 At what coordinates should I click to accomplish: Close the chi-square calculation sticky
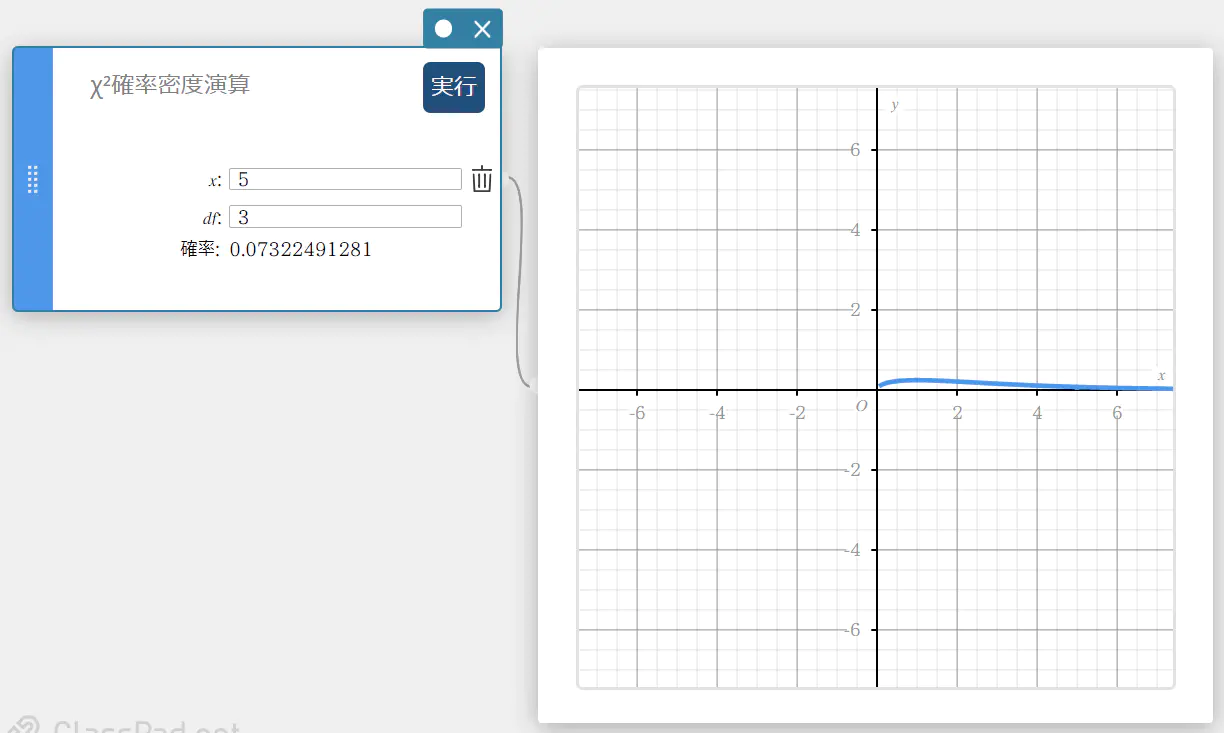(x=482, y=29)
